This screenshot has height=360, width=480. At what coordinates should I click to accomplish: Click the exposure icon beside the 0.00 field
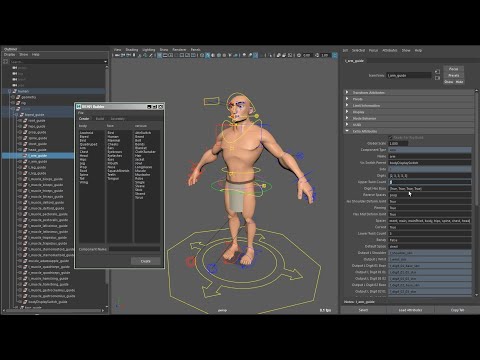point(299,55)
